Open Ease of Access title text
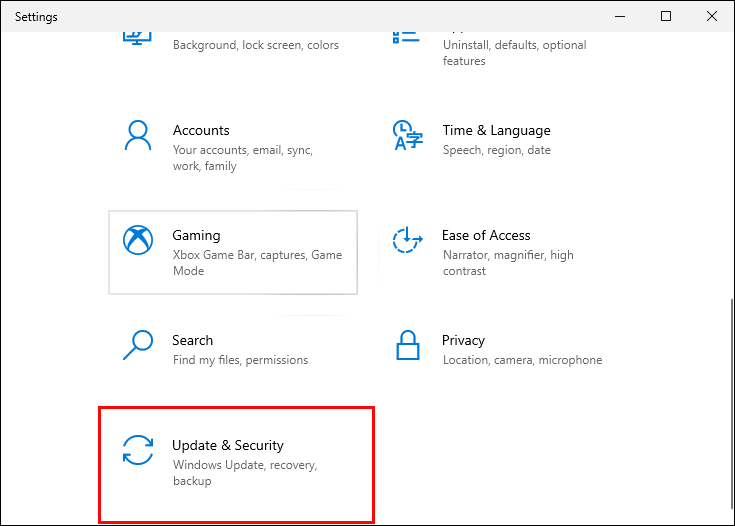This screenshot has width=735, height=526. 486,235
